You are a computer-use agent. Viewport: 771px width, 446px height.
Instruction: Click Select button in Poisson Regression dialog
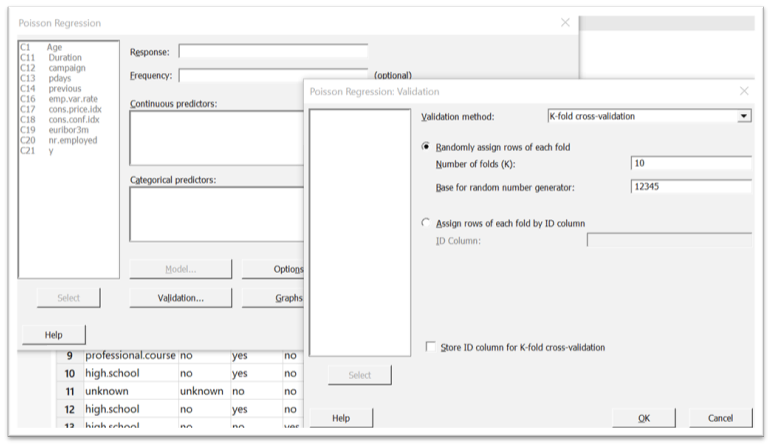(68, 297)
